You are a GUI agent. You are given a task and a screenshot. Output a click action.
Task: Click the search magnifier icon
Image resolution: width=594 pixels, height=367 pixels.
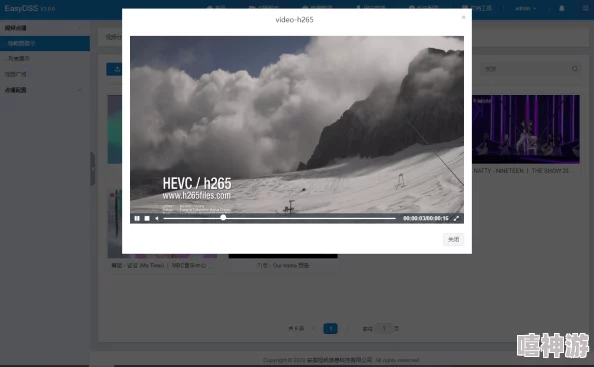click(575, 69)
